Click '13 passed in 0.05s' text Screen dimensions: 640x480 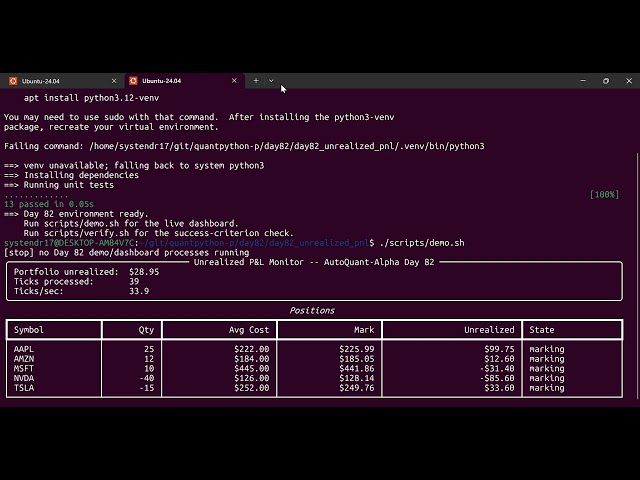[x=49, y=204]
